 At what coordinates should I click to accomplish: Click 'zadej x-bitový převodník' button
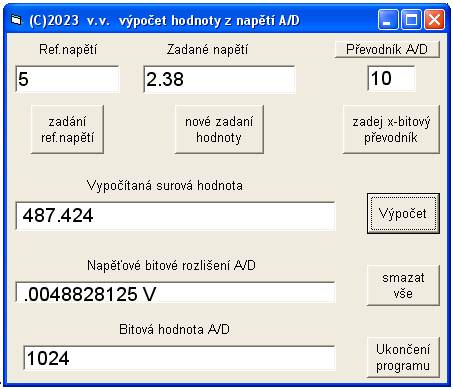pyautogui.click(x=391, y=129)
